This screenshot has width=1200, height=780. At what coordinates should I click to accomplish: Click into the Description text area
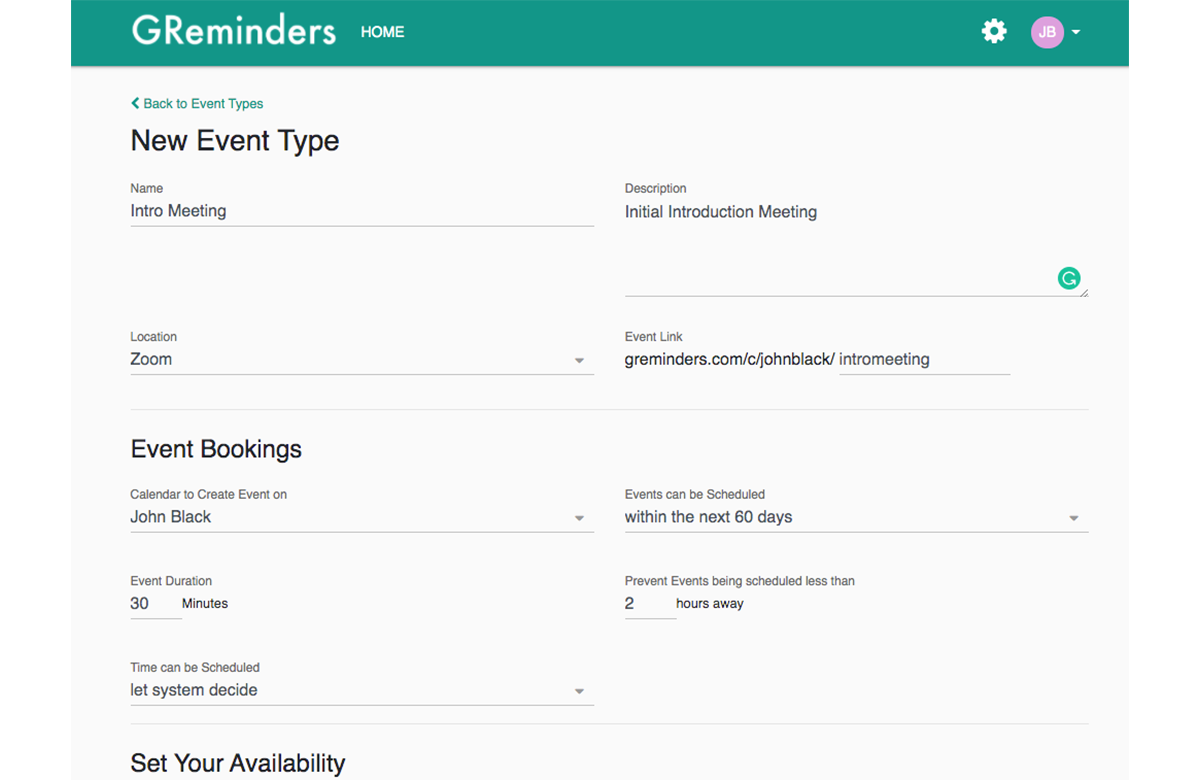856,247
